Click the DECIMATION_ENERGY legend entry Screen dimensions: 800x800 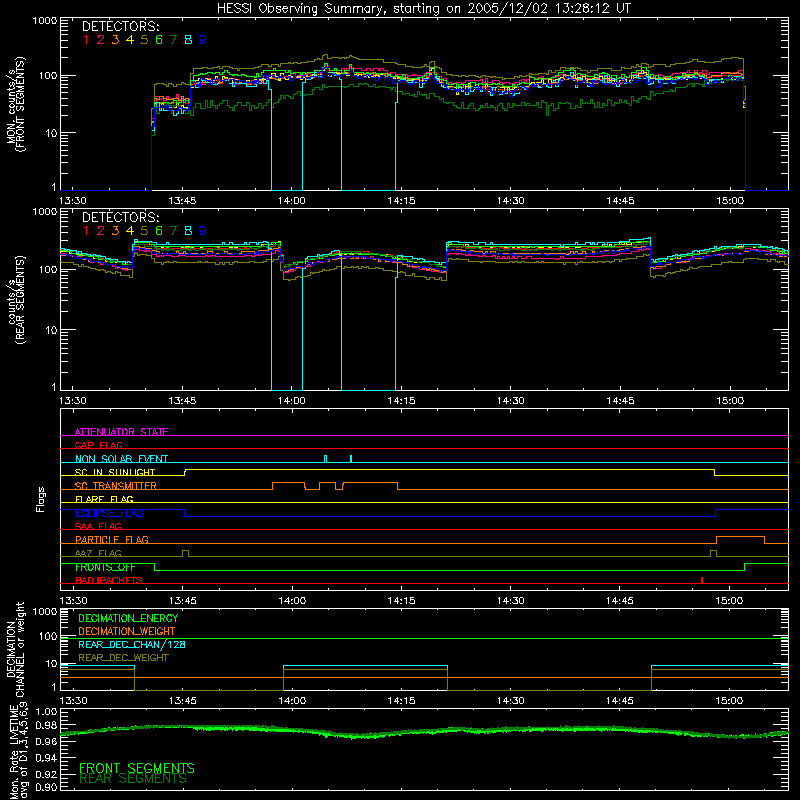tap(128, 618)
